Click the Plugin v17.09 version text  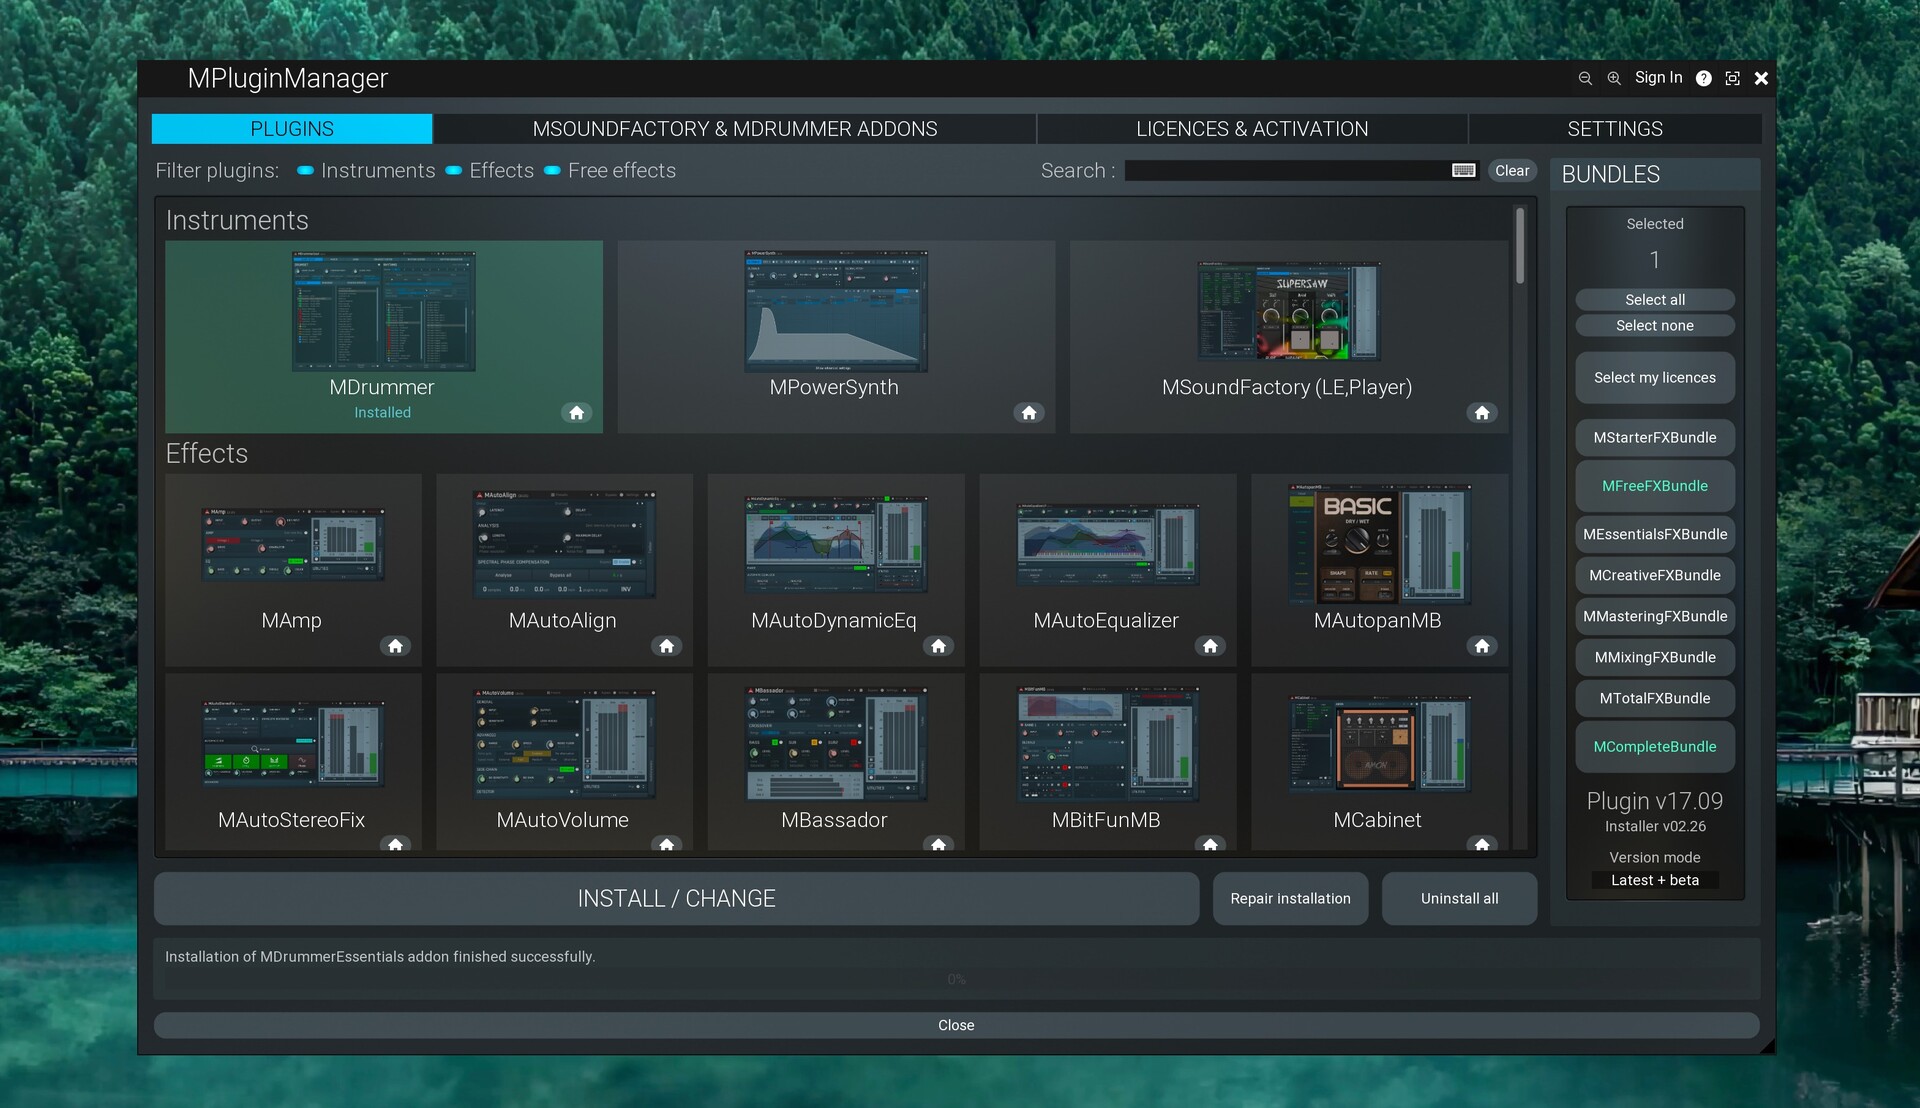(x=1655, y=801)
